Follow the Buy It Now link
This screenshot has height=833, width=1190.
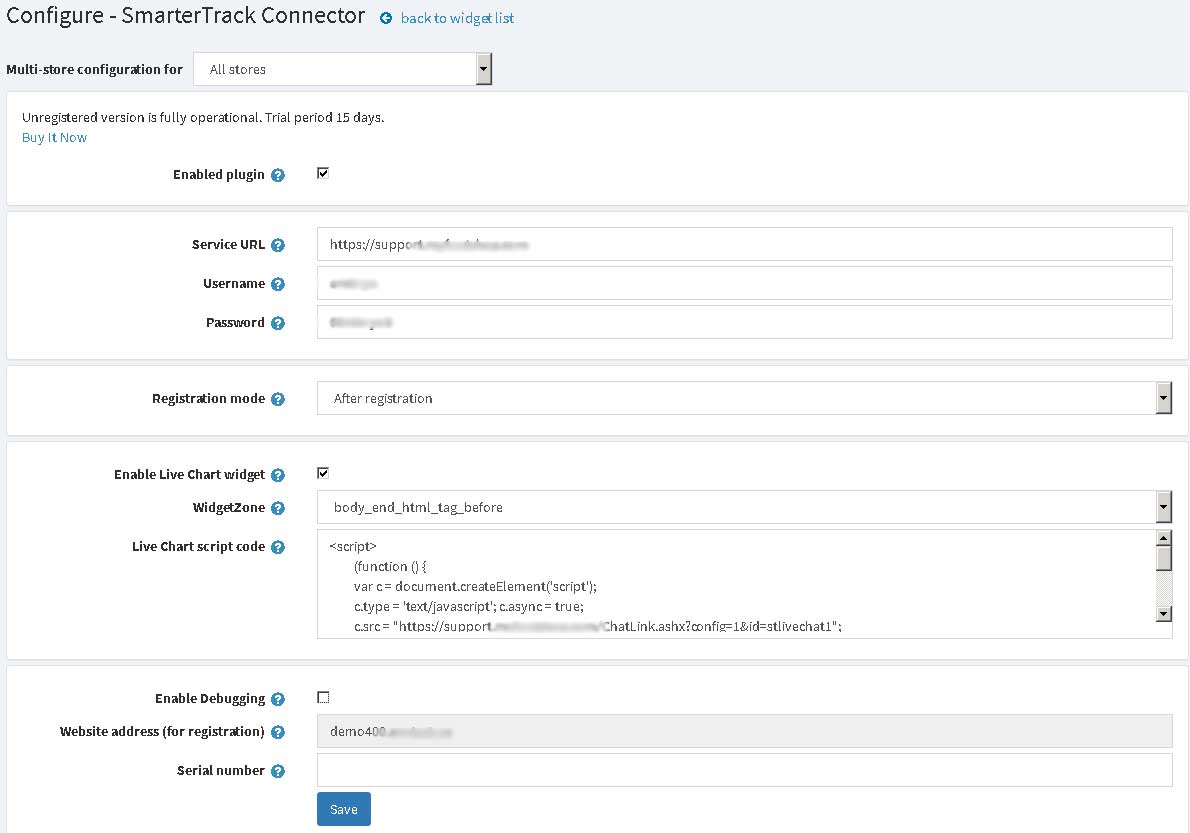coord(55,137)
